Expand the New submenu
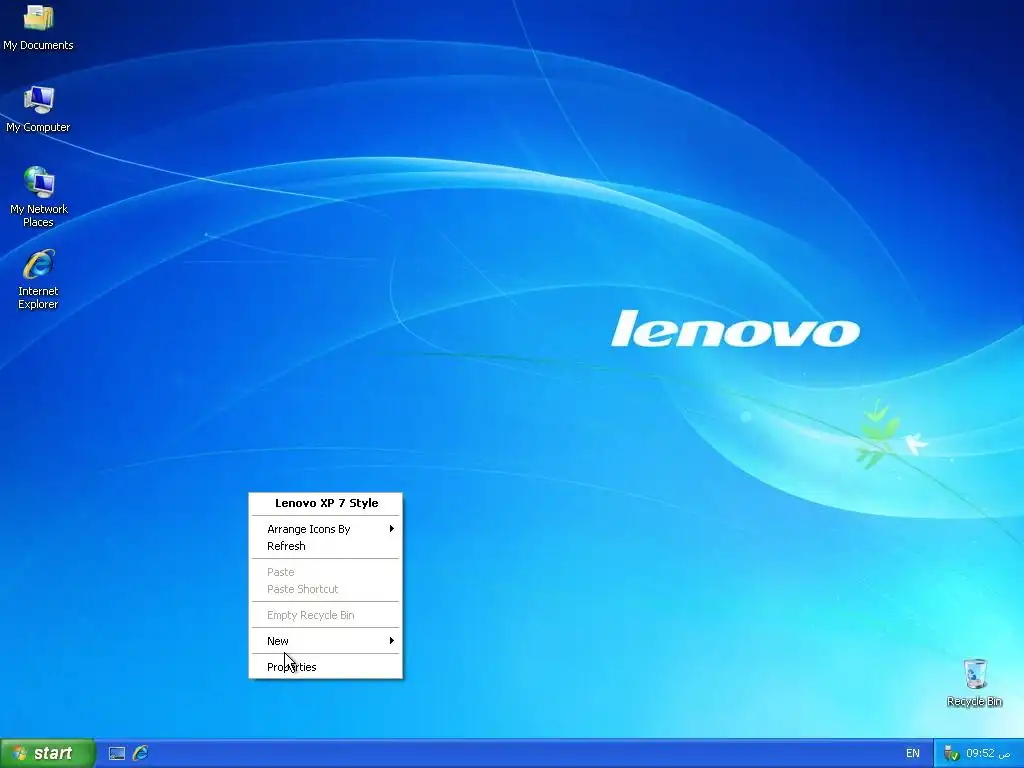Viewport: 1024px width, 768px height. point(326,641)
